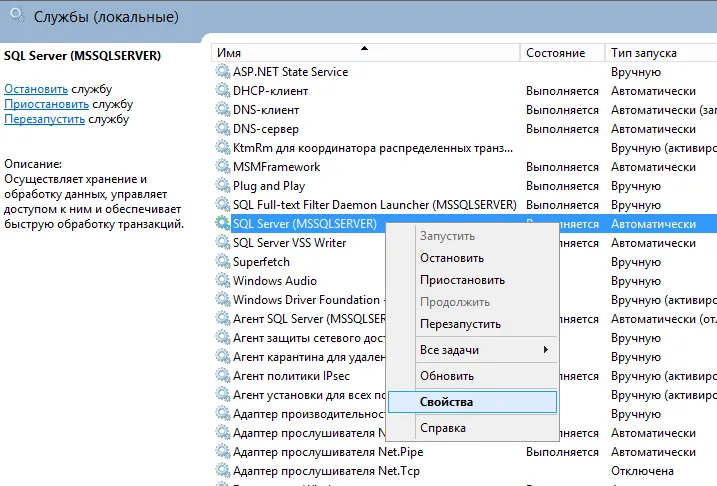Click the Перезапустить службу link
Image resolution: width=717 pixels, height=486 pixels.
(x=44, y=119)
